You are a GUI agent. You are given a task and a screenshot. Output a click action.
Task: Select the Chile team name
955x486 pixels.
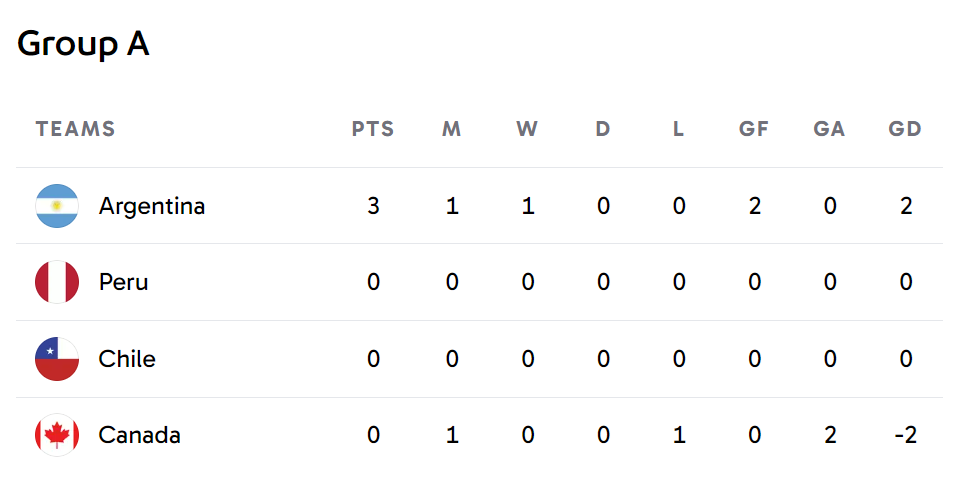pyautogui.click(x=127, y=359)
